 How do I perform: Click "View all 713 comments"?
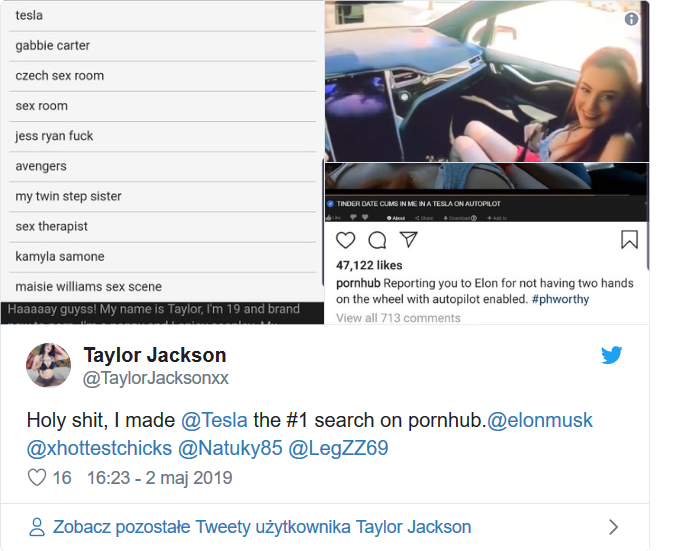pyautogui.click(x=398, y=318)
